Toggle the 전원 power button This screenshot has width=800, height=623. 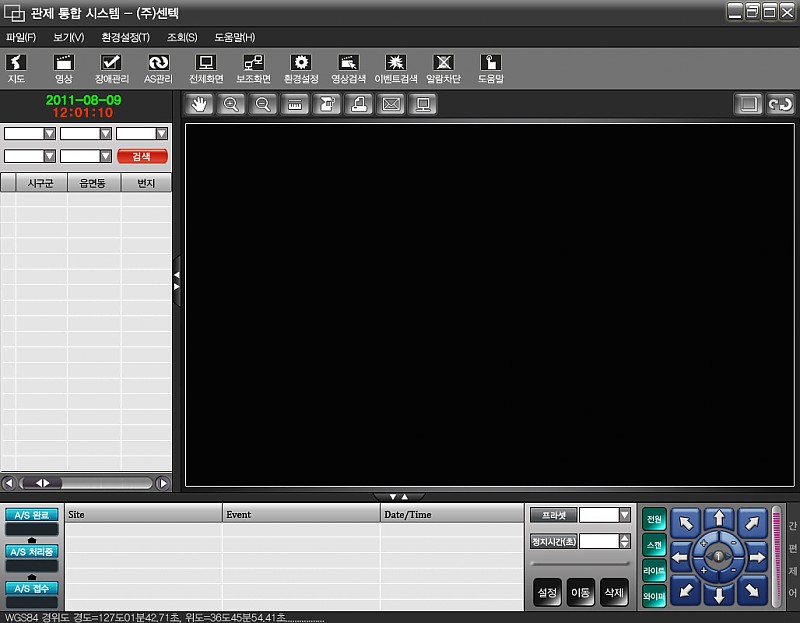point(654,520)
